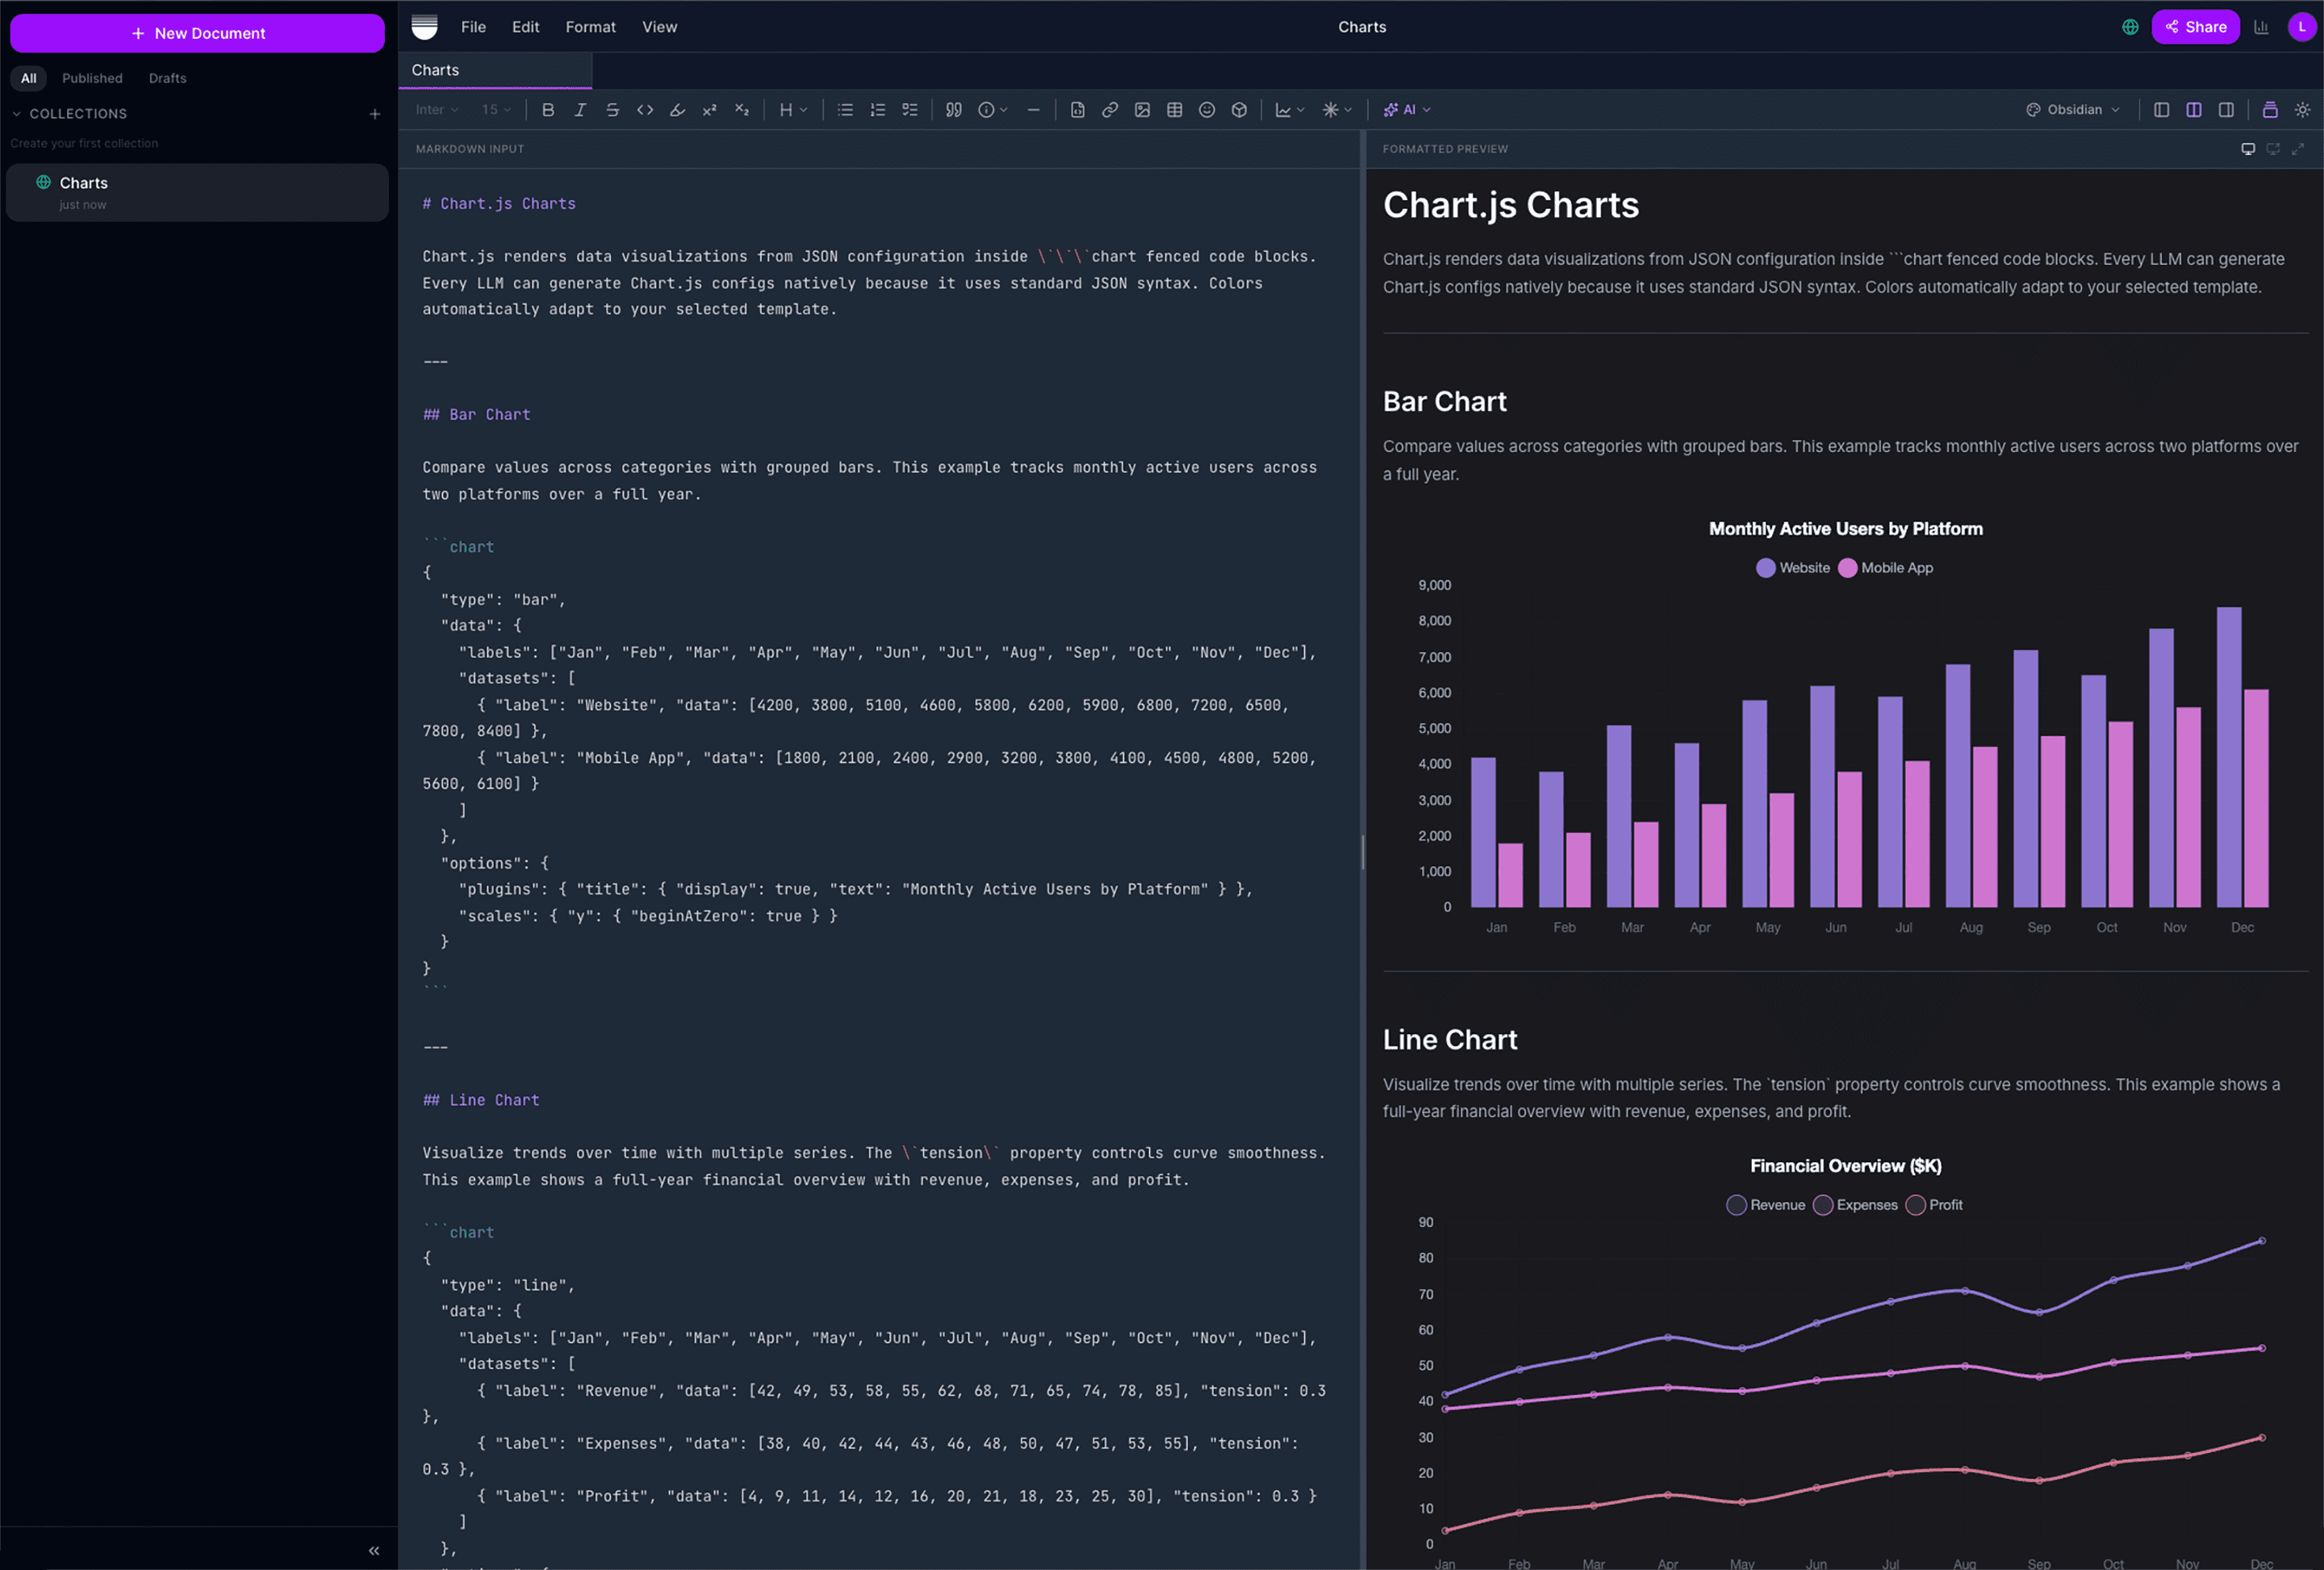The height and width of the screenshot is (1570, 2324).
Task: Expand the heading level dropdown
Action: click(793, 110)
